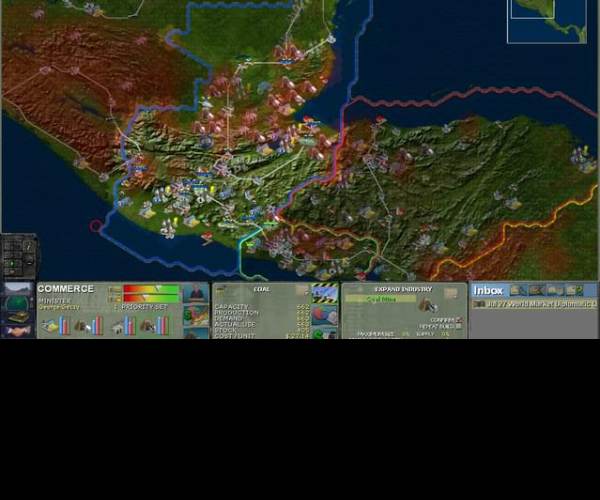The width and height of the screenshot is (600, 500).
Task: Select the highlighted Coal Mine entry
Action: 381,299
